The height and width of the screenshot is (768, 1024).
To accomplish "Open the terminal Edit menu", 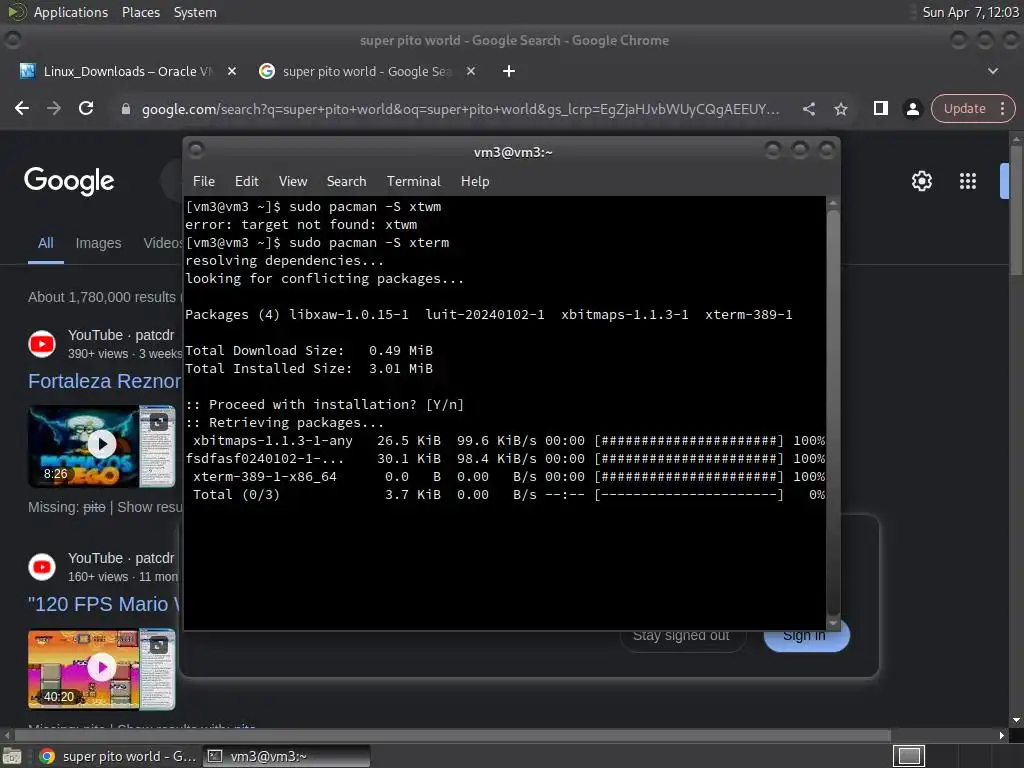I will pyautogui.click(x=246, y=182).
